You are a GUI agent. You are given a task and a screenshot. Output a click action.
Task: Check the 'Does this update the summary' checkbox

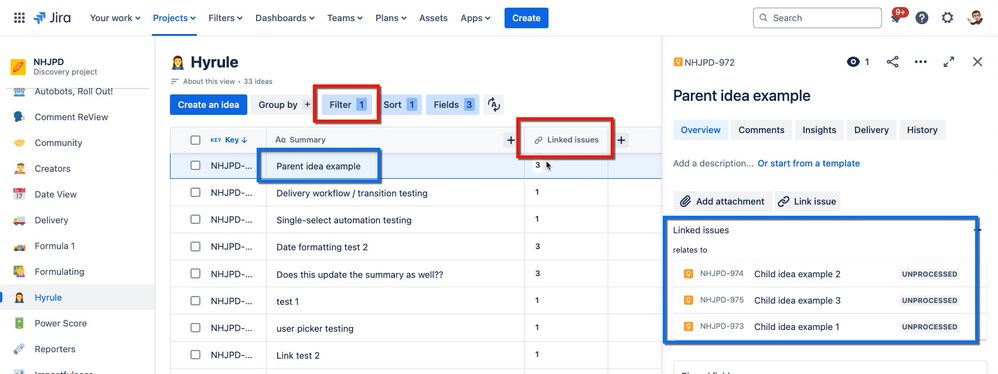[x=195, y=274]
